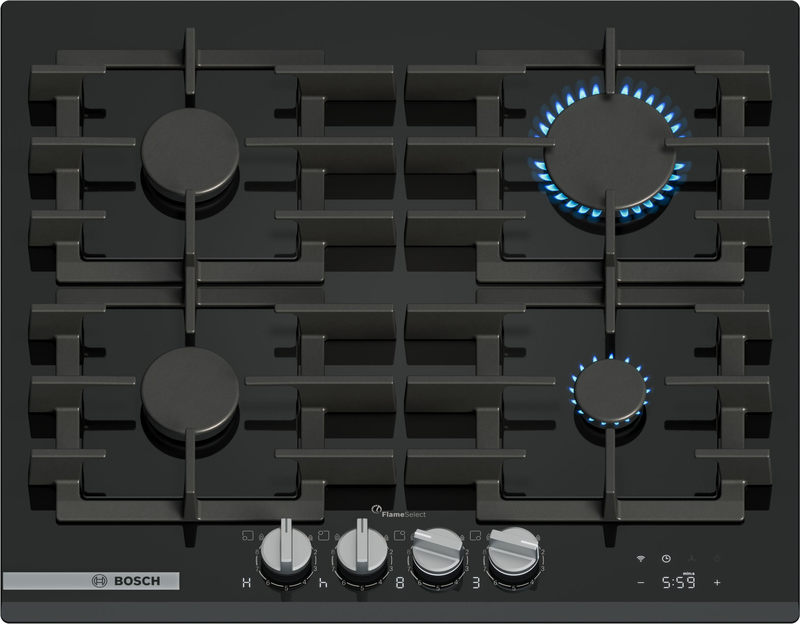Tap the Wi-Fi connectivity icon
The image size is (800, 624).
pyautogui.click(x=640, y=558)
